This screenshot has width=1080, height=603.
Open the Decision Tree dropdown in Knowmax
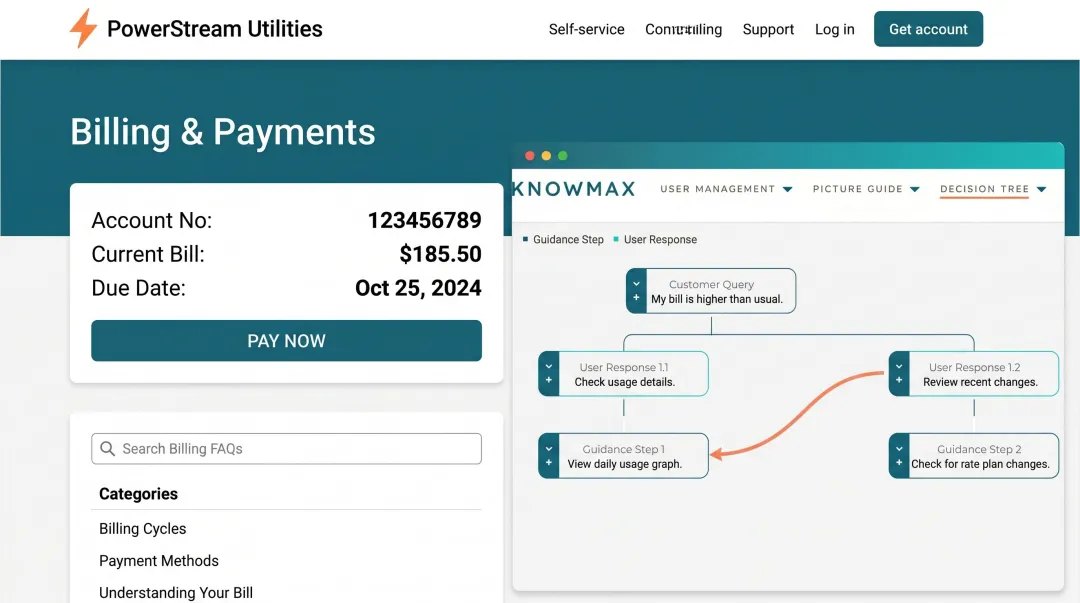(x=993, y=189)
